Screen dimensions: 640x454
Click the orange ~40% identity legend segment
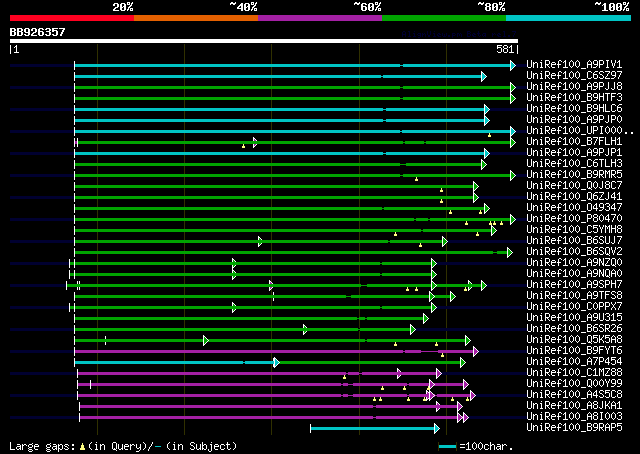(x=196, y=18)
